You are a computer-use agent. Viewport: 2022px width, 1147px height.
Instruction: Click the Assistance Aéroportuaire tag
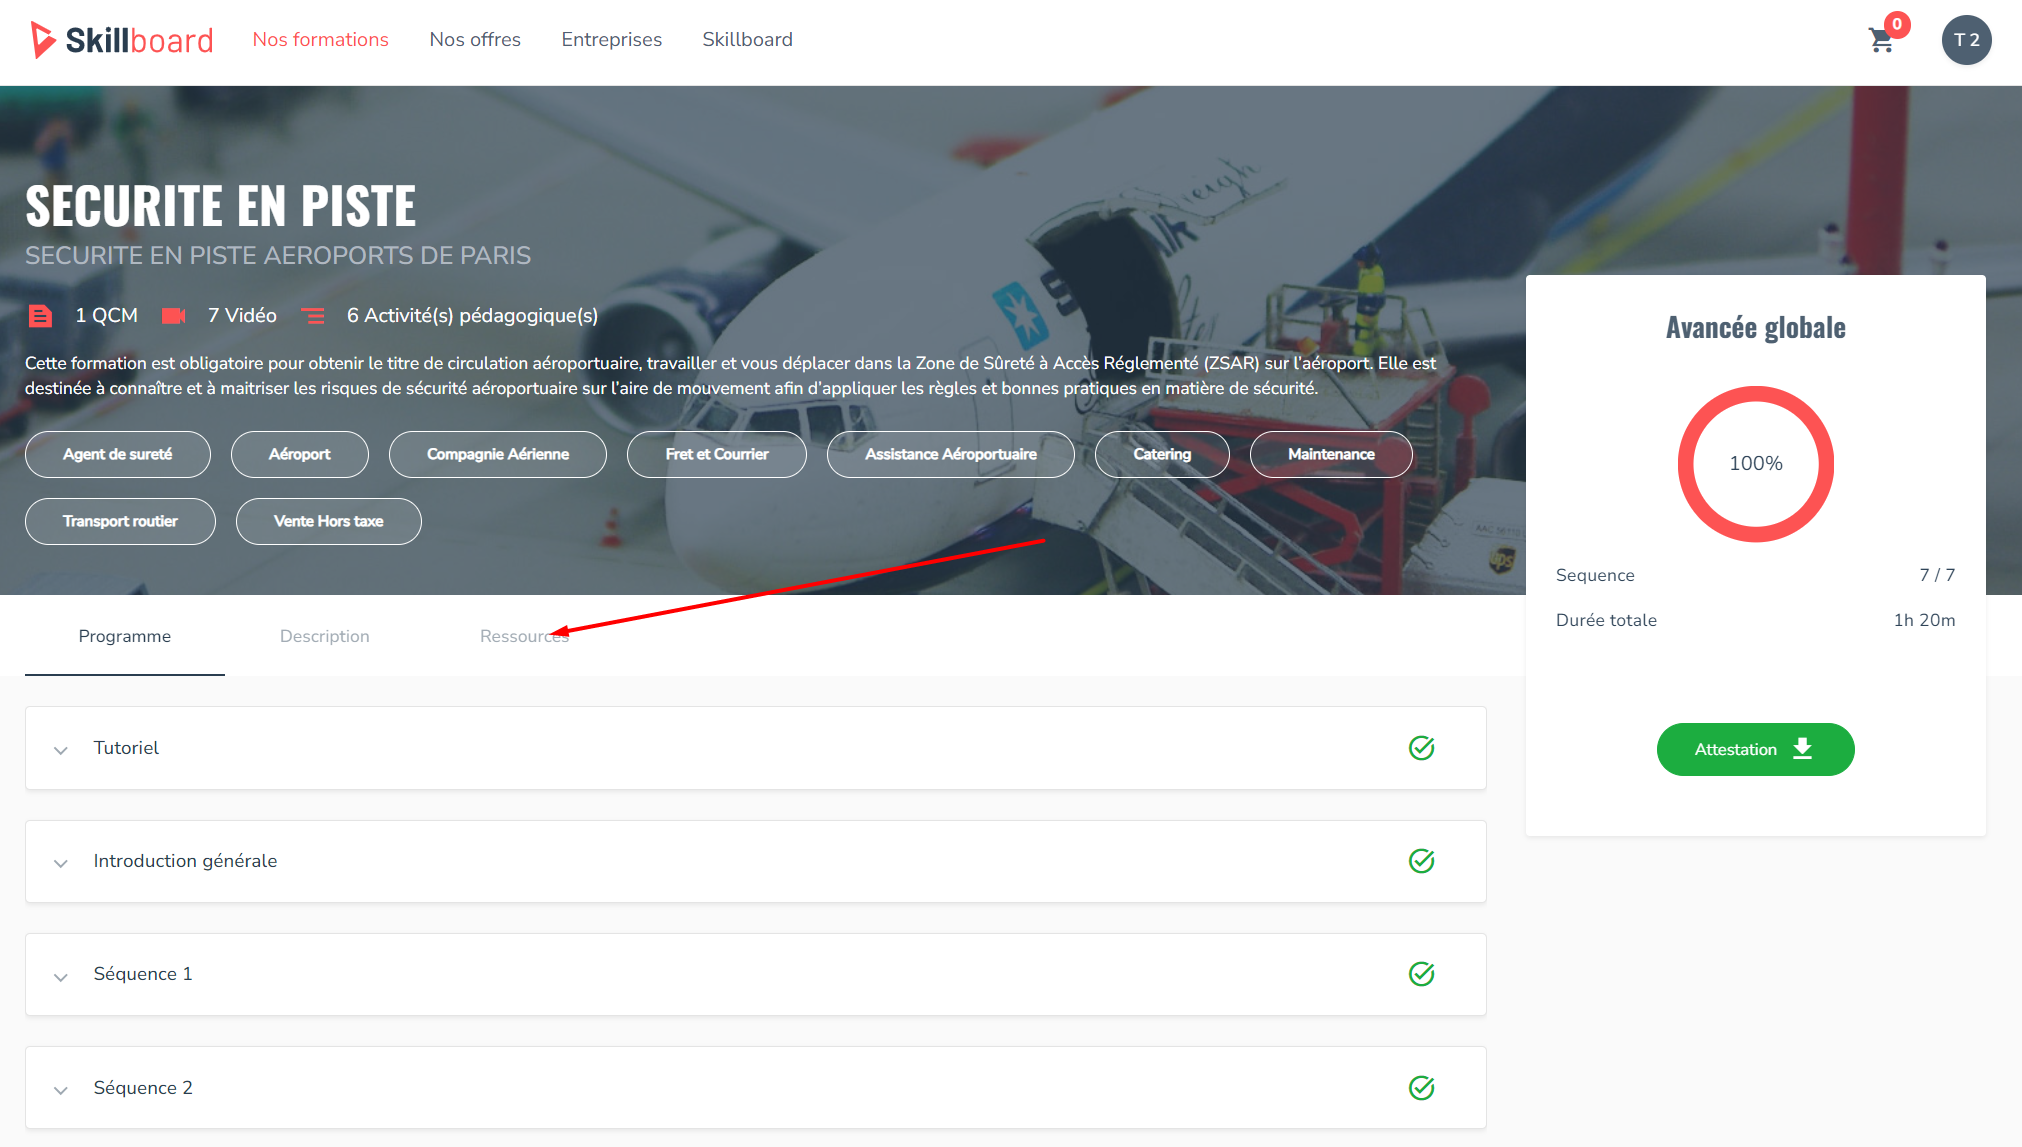click(951, 454)
